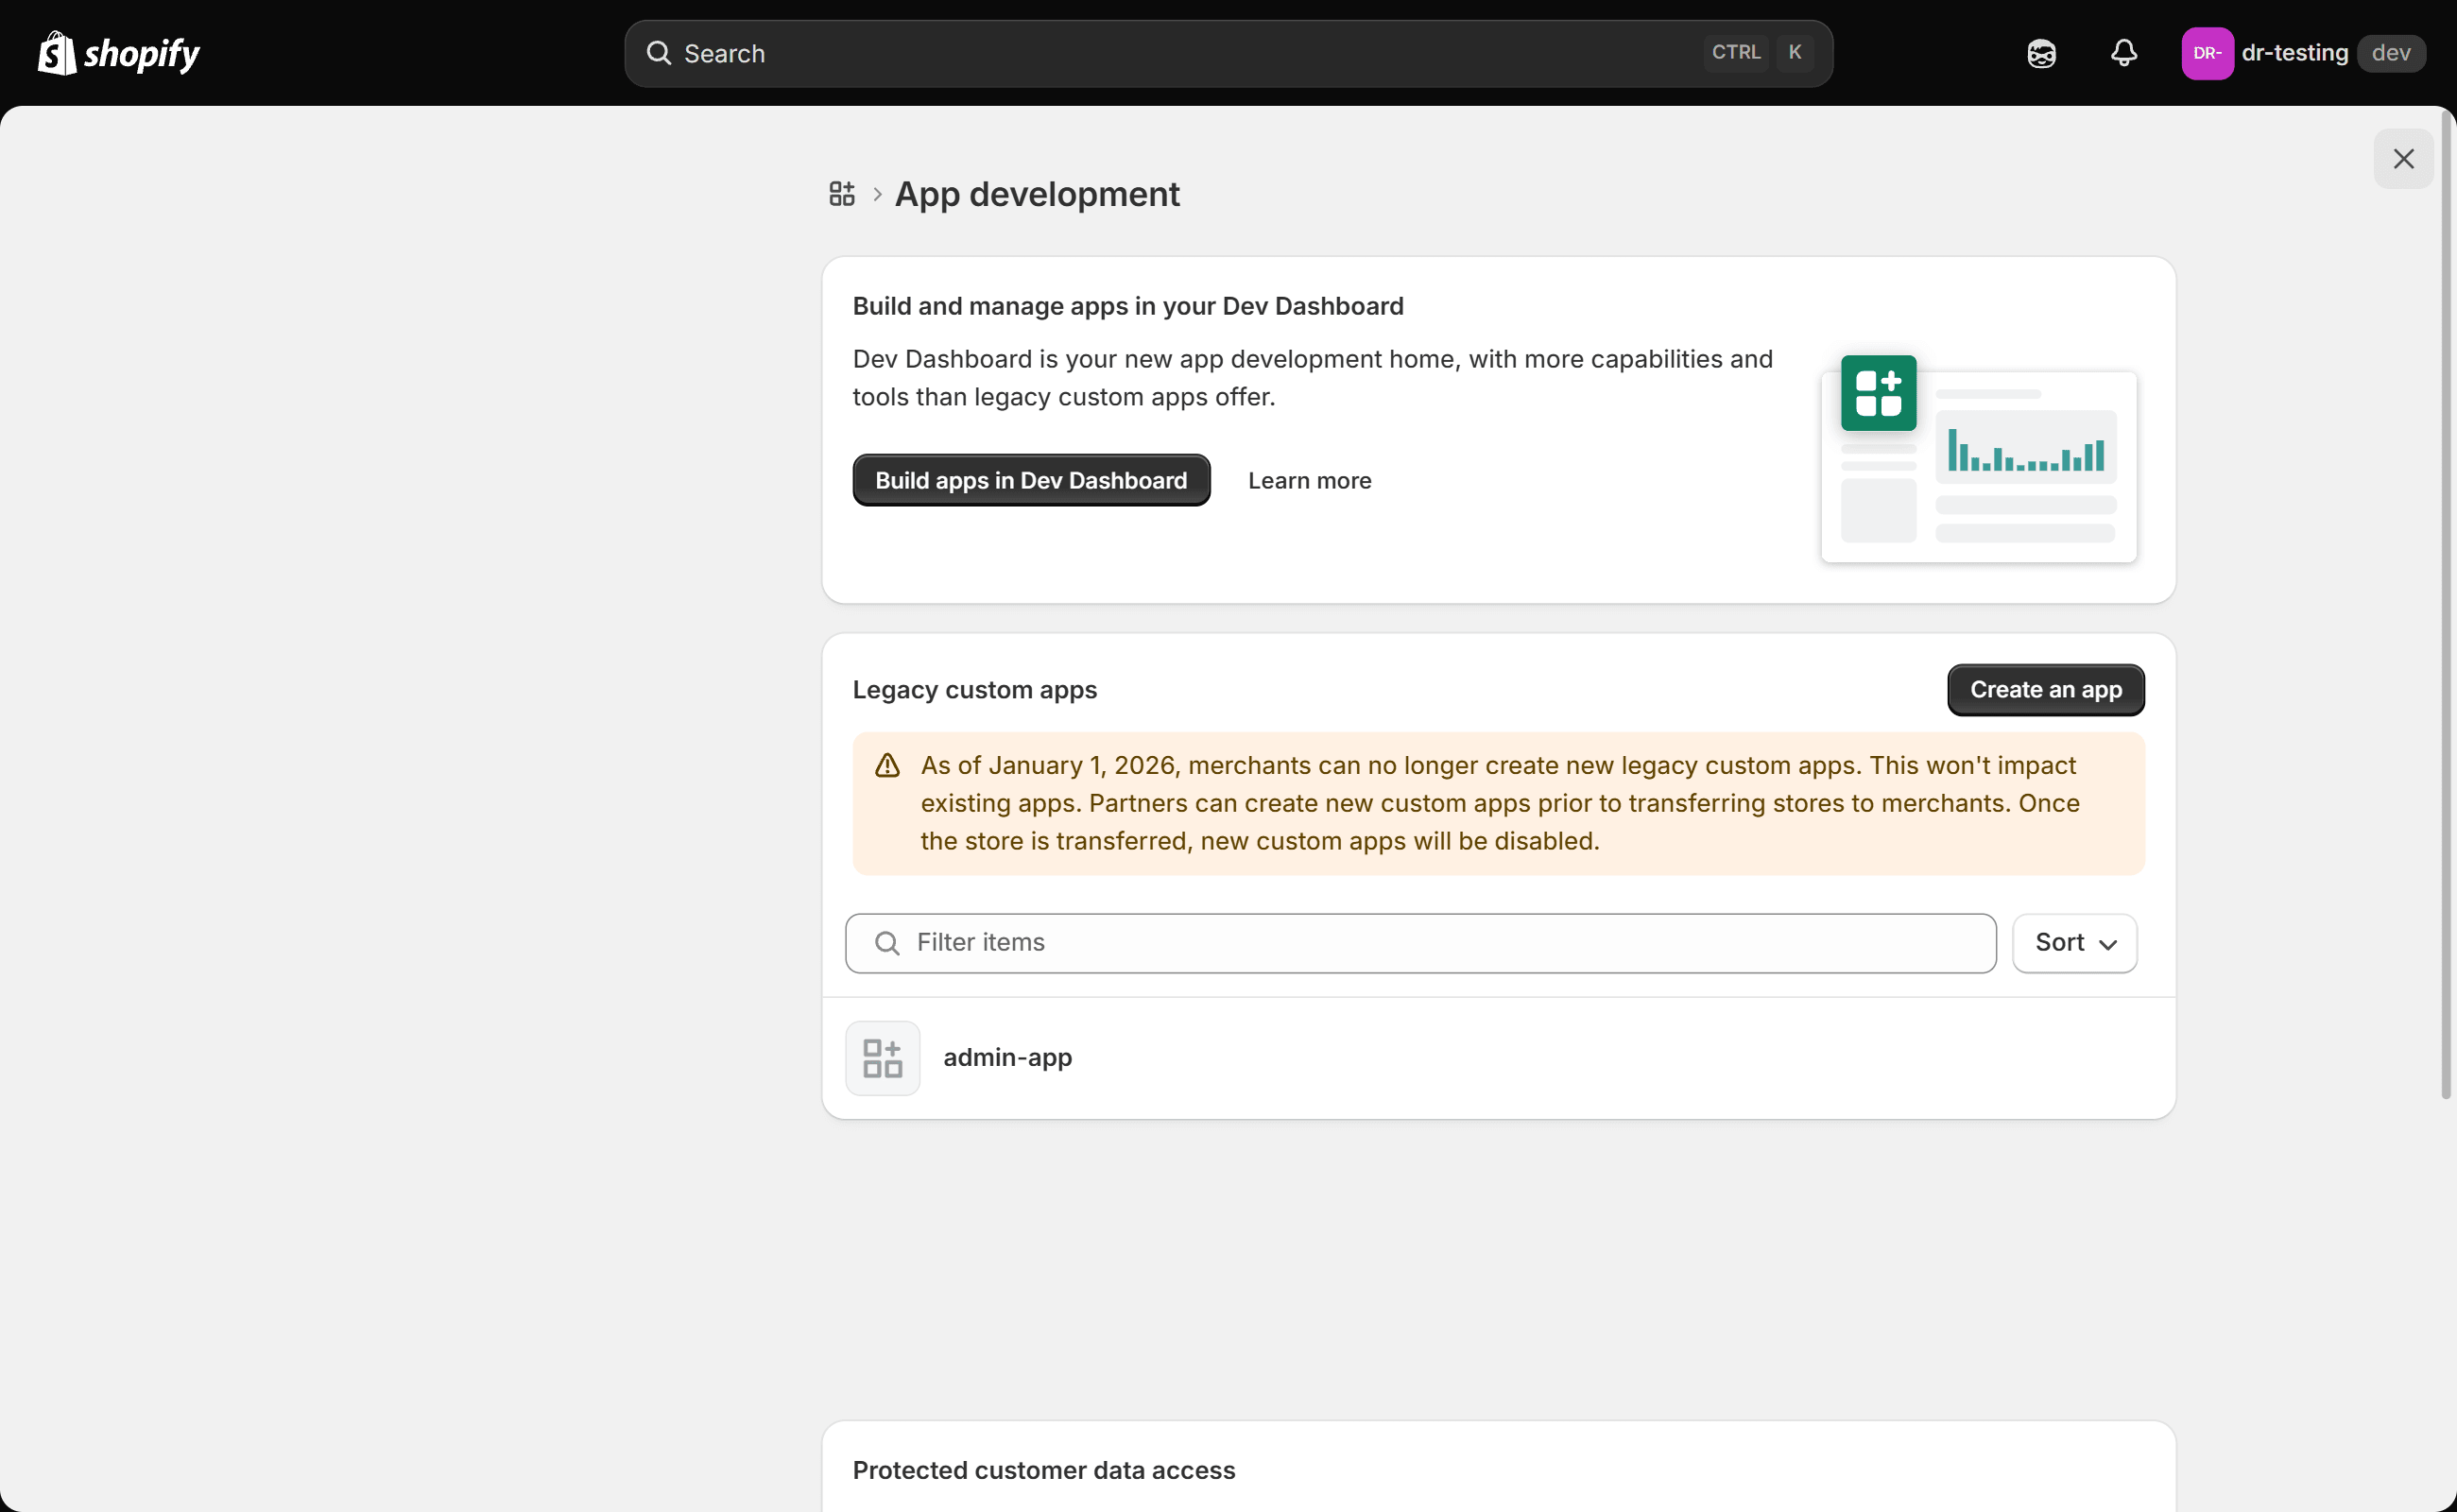Click the Dev Dashboard illustration

(1978, 458)
